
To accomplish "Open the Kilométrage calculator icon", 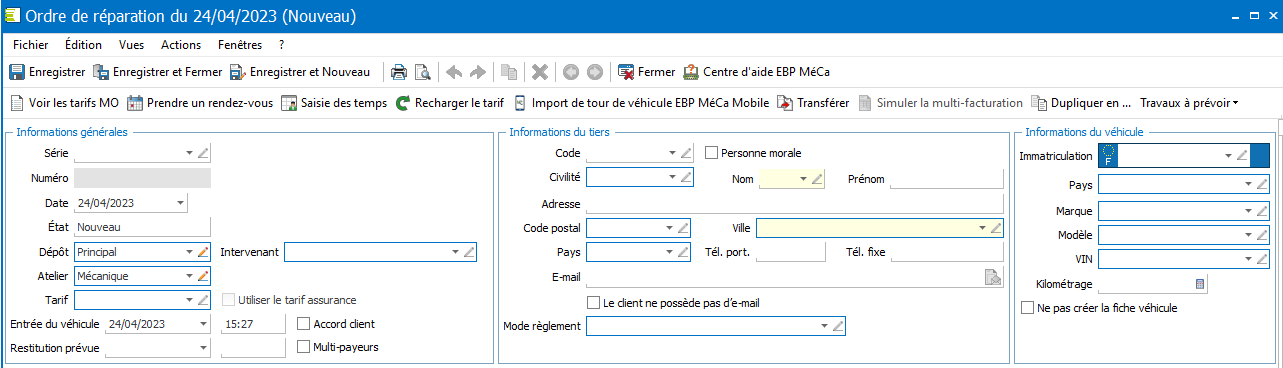I will (1201, 285).
